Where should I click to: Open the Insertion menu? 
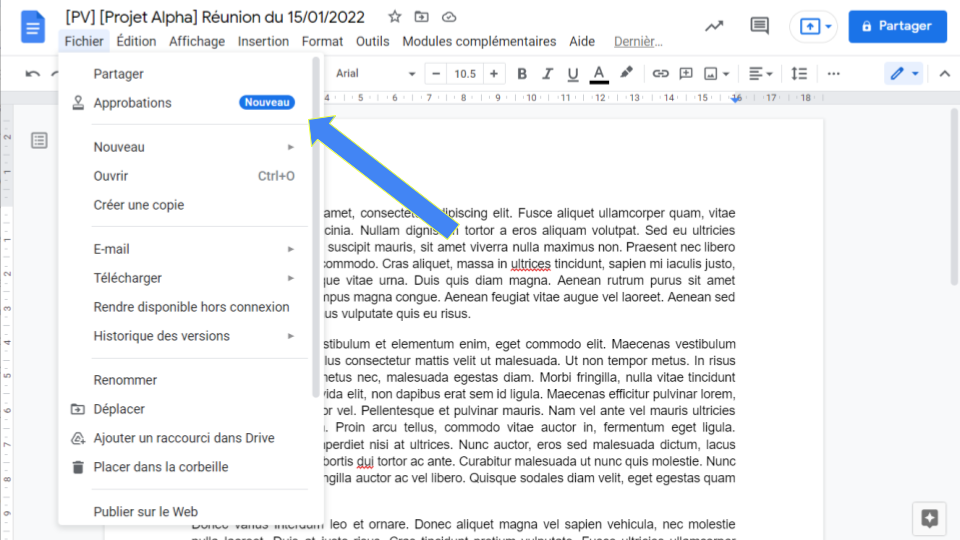(x=263, y=41)
